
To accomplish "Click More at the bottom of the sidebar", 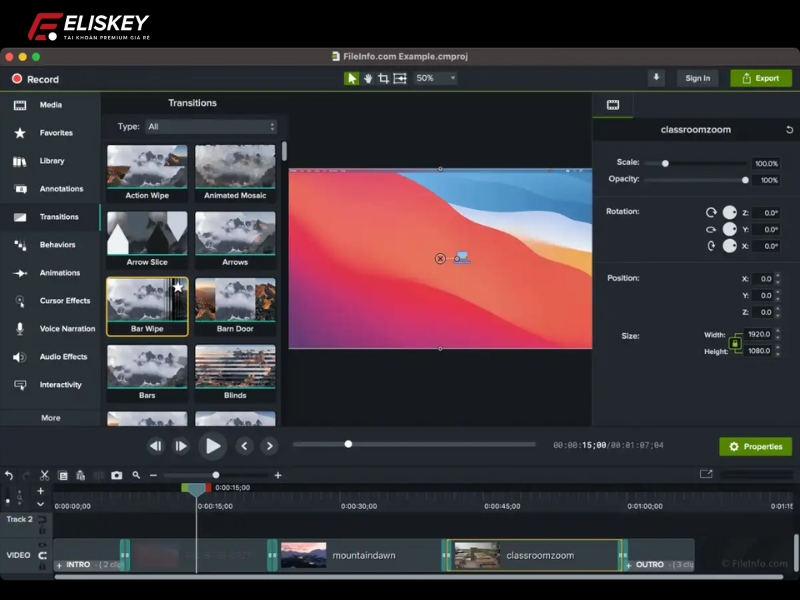I will coord(50,417).
